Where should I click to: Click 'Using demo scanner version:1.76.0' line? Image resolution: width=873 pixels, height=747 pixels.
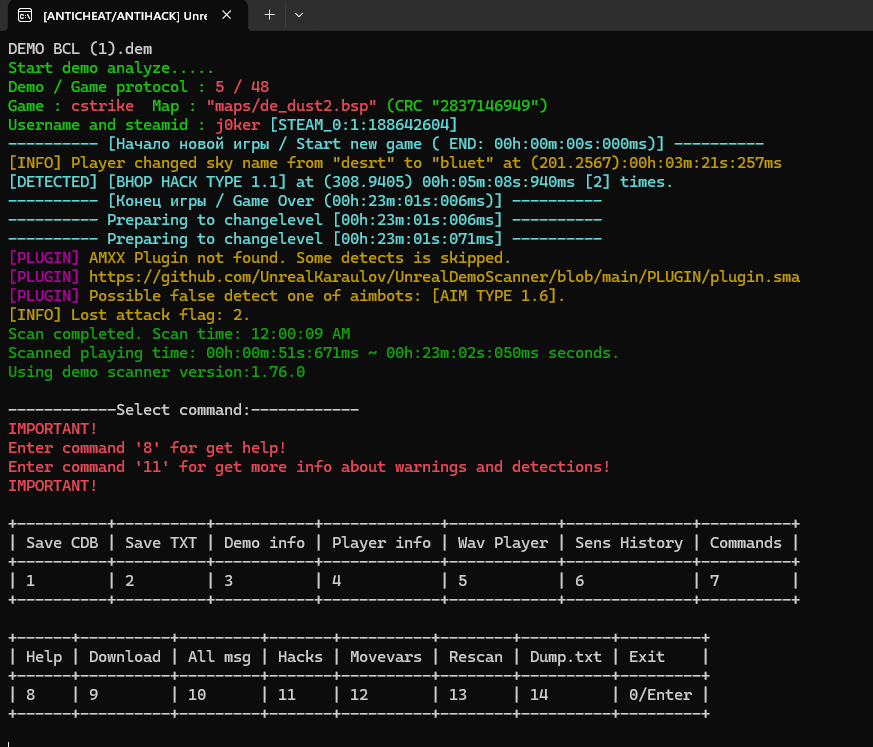point(156,371)
